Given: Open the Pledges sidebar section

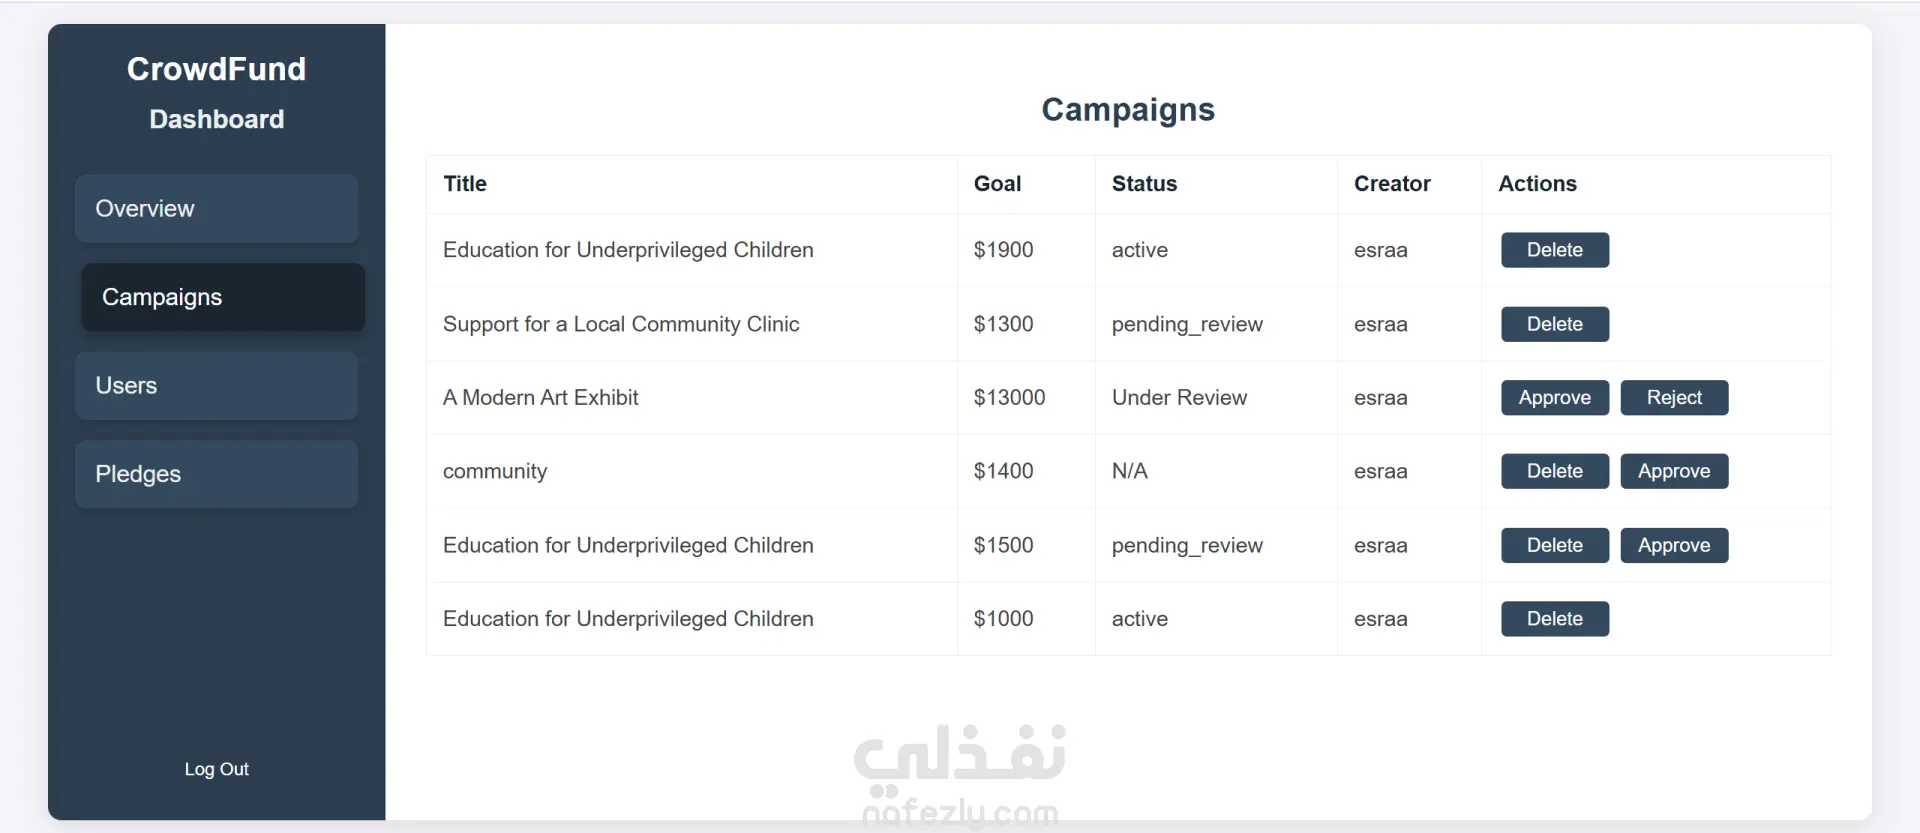Looking at the screenshot, I should coord(216,474).
